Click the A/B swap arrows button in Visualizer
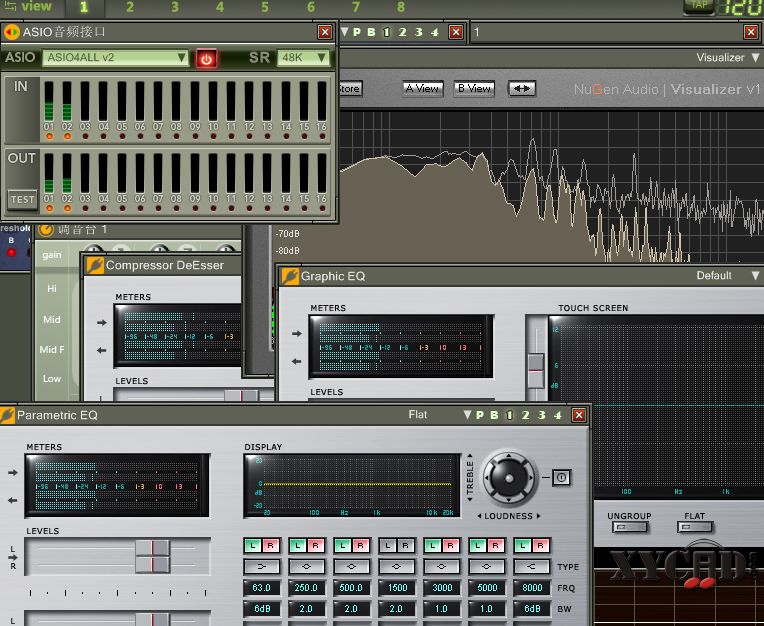Image resolution: width=764 pixels, height=626 pixels. coord(522,89)
